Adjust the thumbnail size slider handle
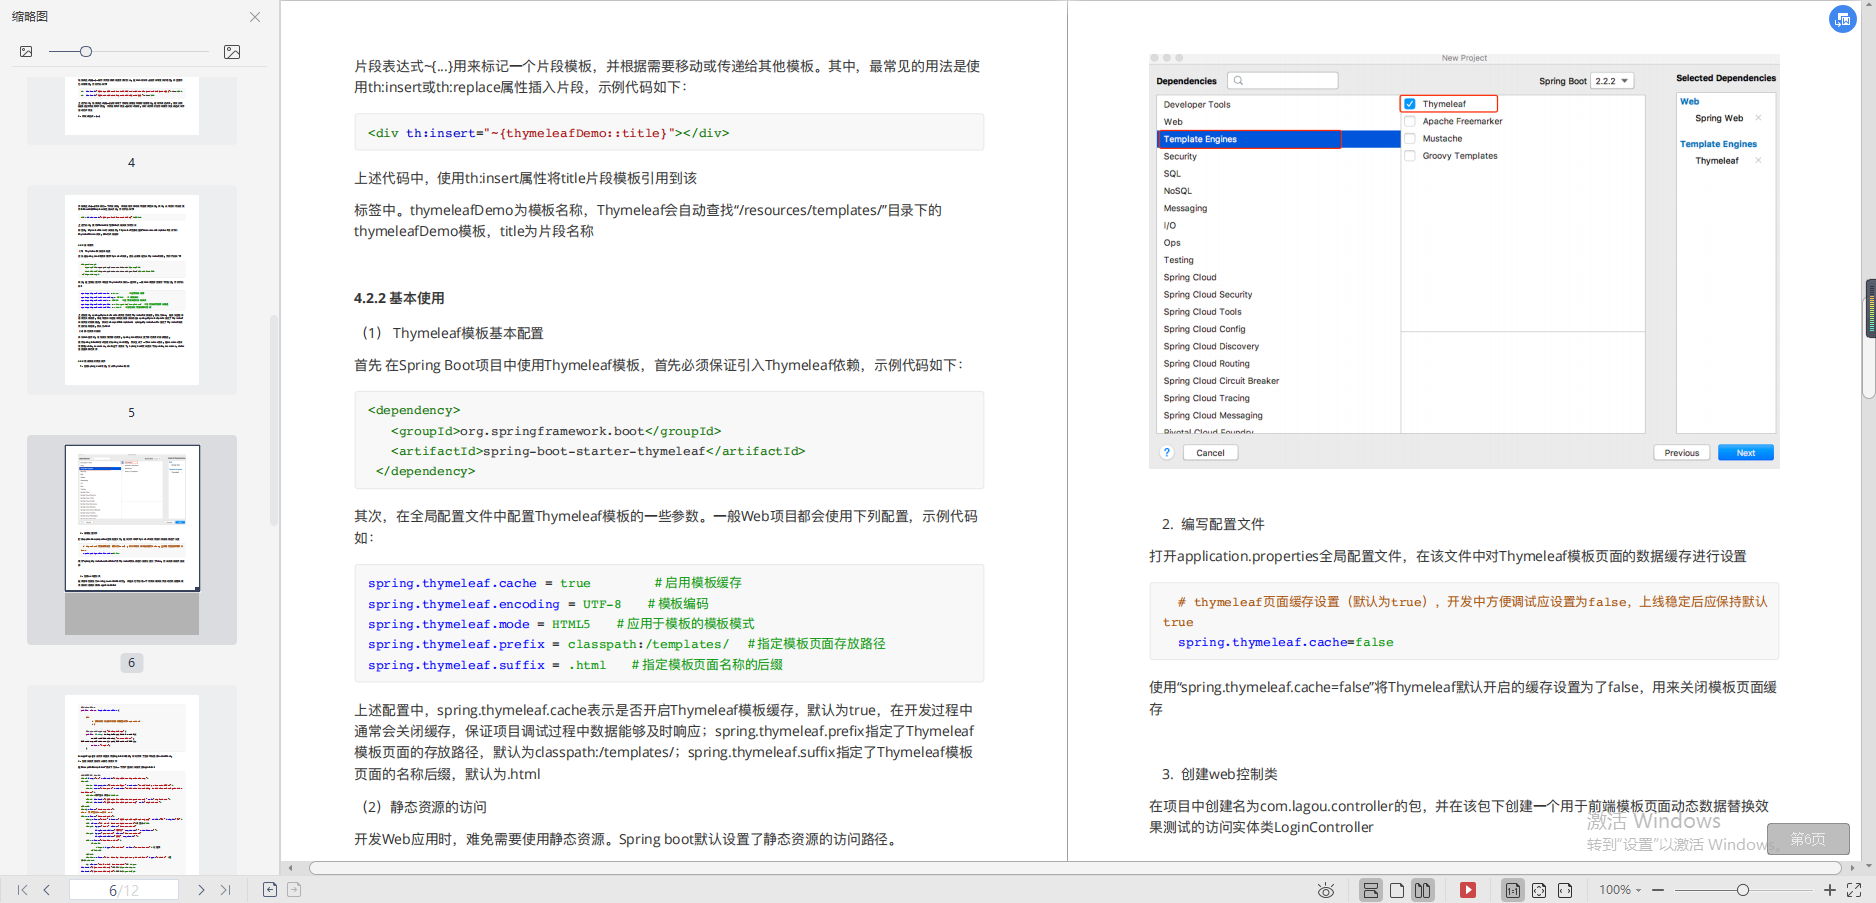 pyautogui.click(x=86, y=51)
